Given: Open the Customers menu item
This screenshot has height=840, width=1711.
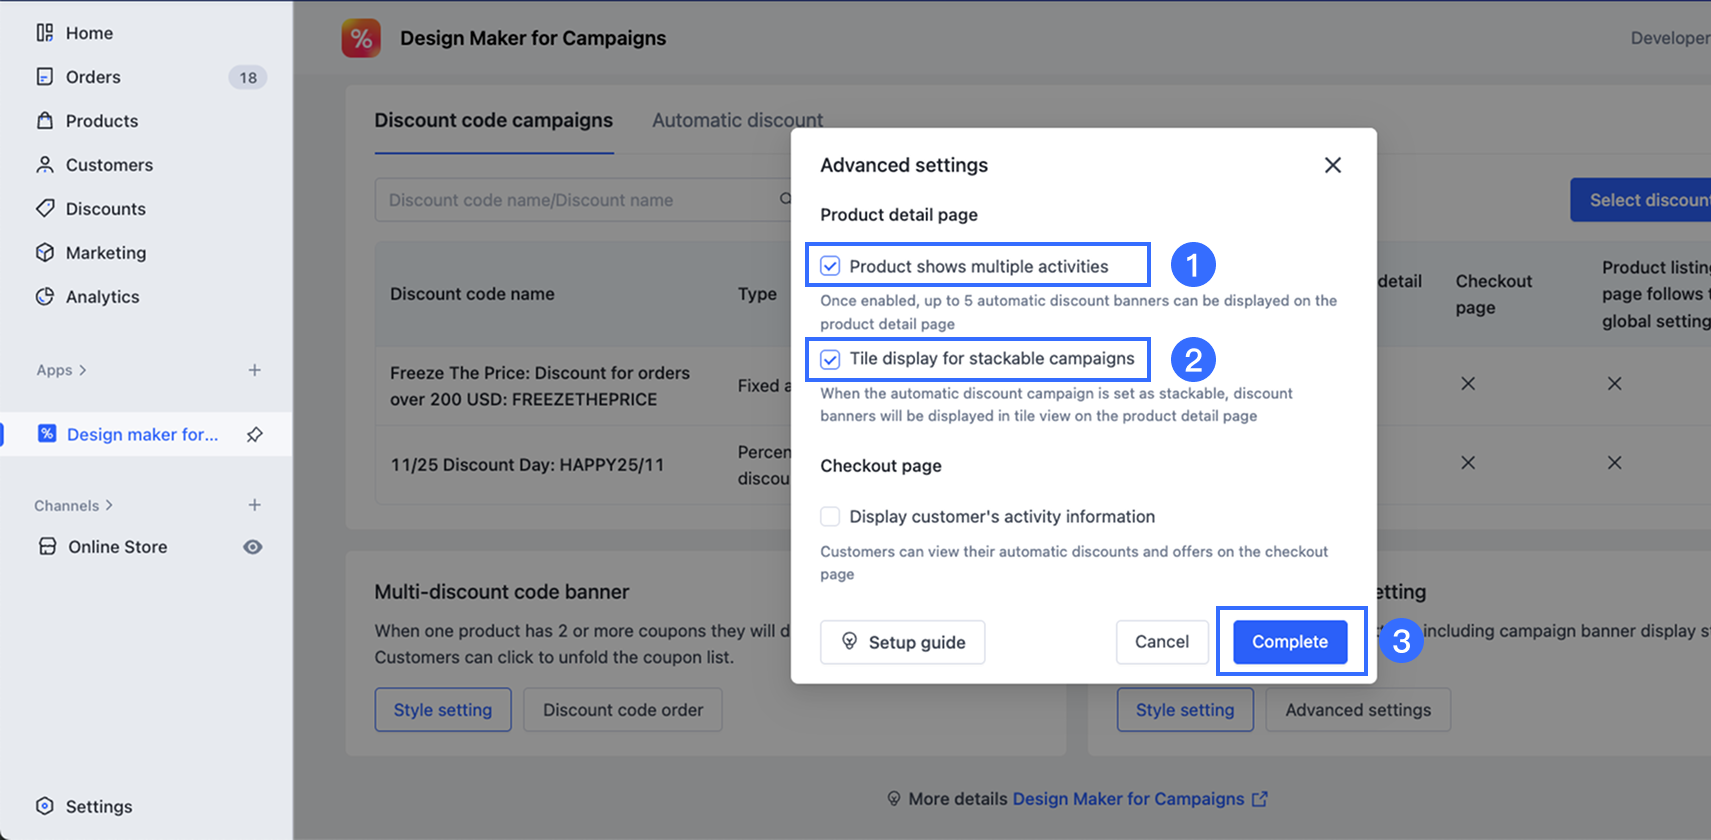Looking at the screenshot, I should point(109,165).
